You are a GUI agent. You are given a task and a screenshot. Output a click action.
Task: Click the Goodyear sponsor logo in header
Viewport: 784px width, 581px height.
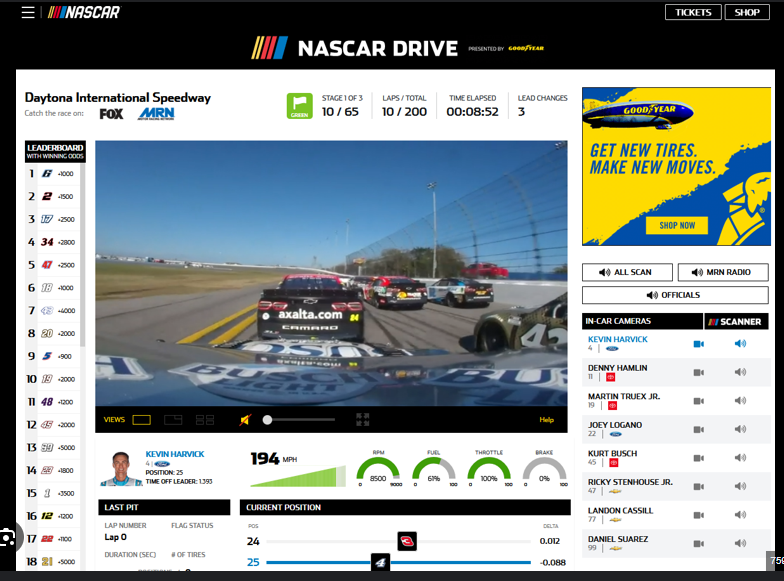[526, 48]
